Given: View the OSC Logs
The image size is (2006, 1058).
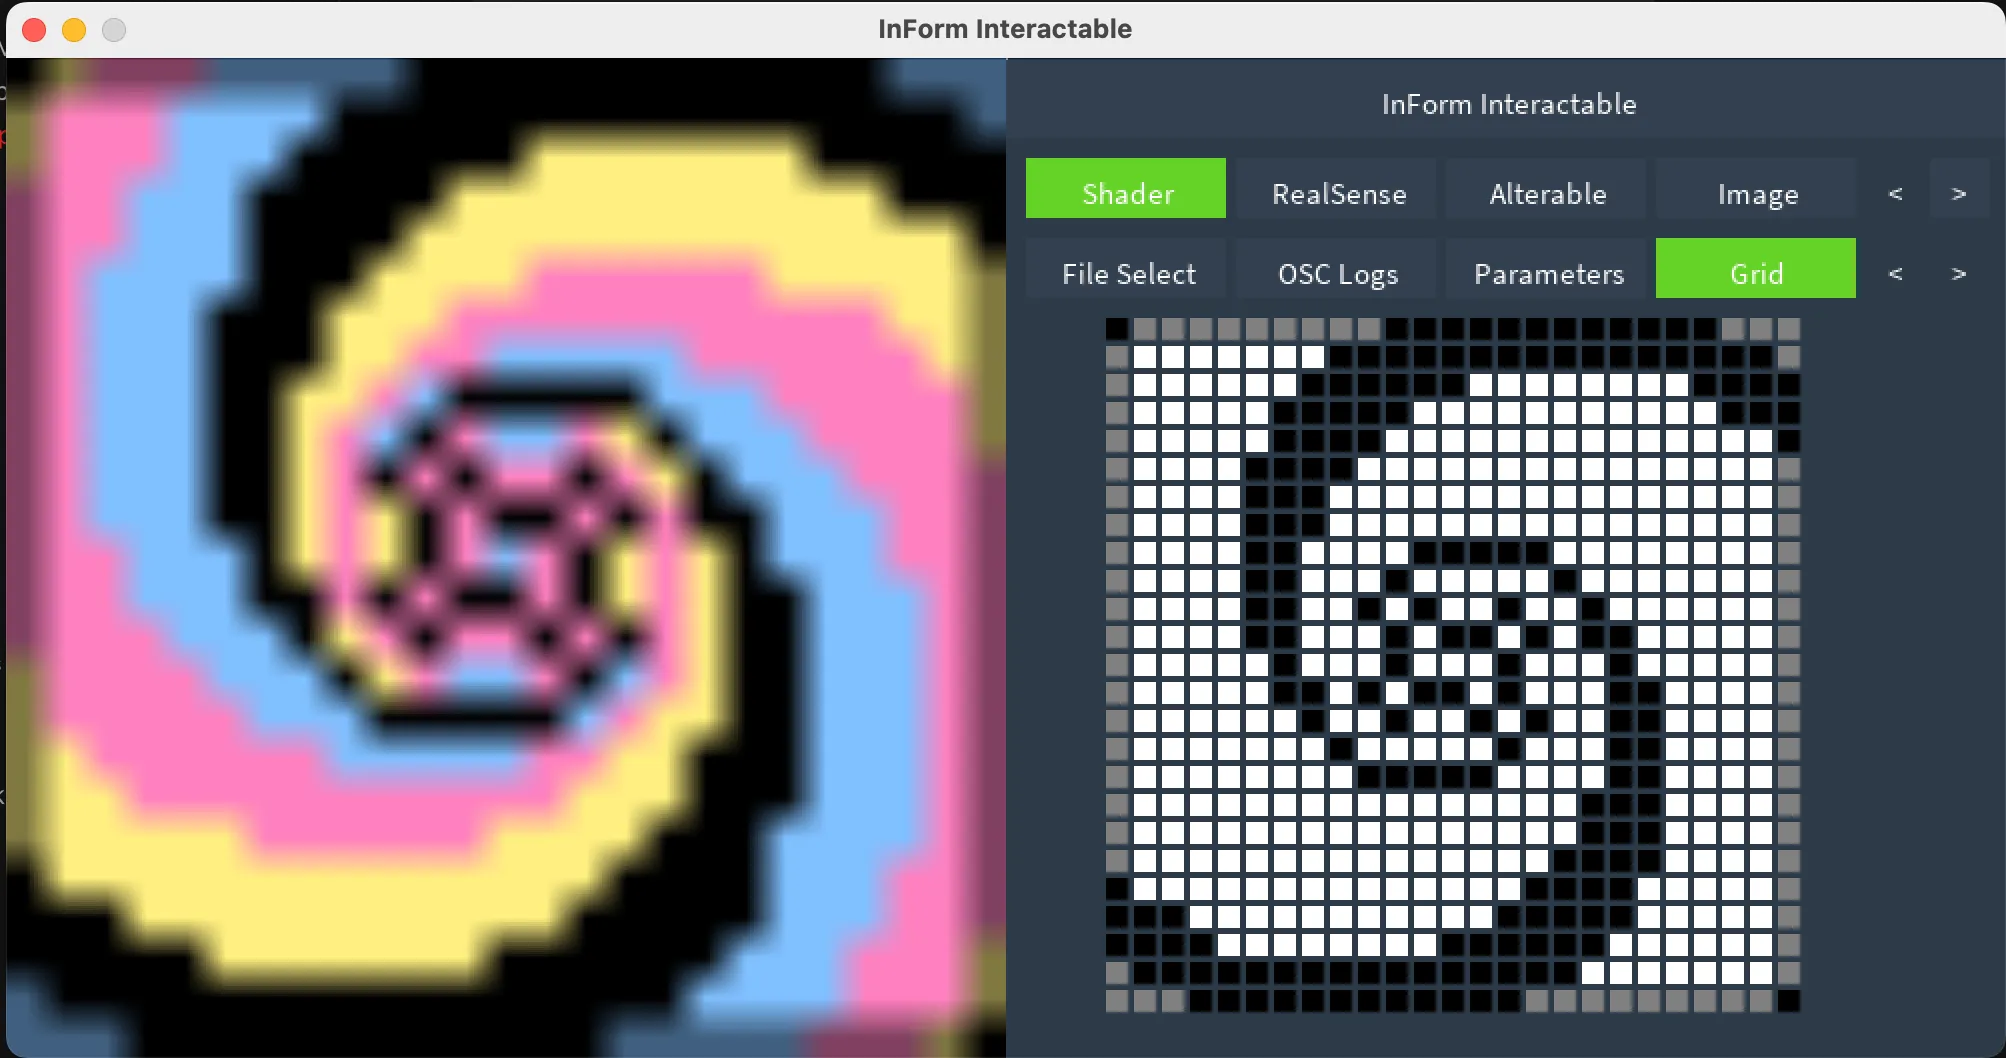Looking at the screenshot, I should [1337, 272].
